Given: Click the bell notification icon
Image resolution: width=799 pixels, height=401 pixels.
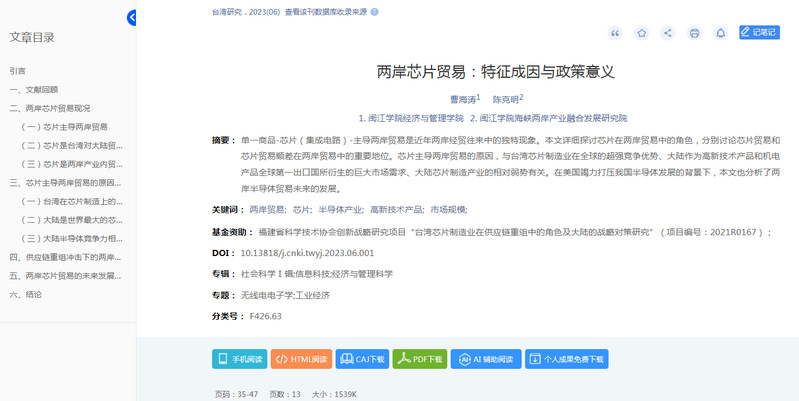Looking at the screenshot, I should pos(720,33).
